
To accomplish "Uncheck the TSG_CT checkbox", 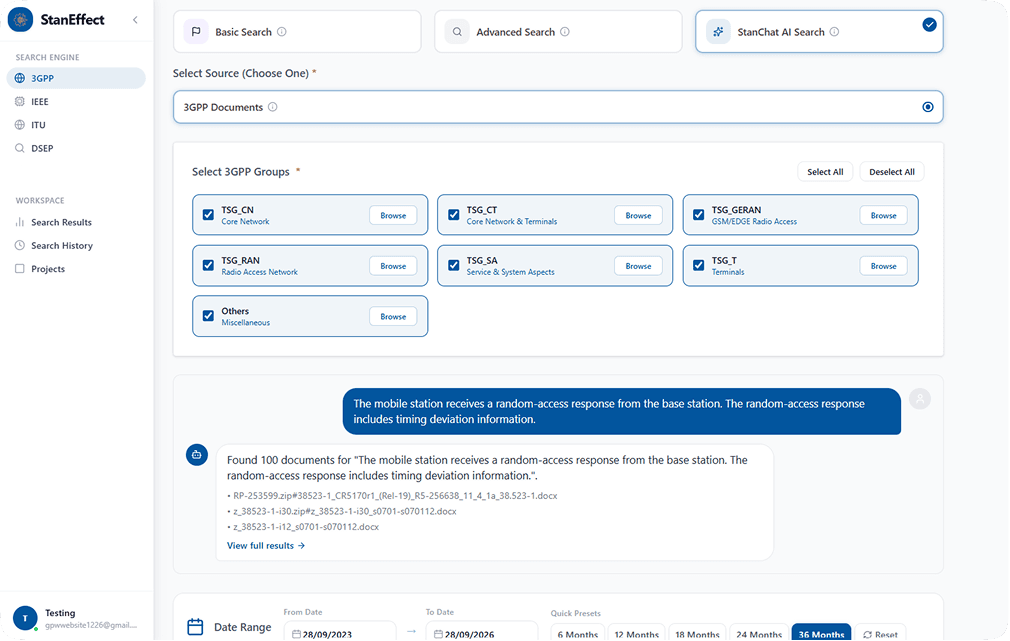I will (453, 215).
